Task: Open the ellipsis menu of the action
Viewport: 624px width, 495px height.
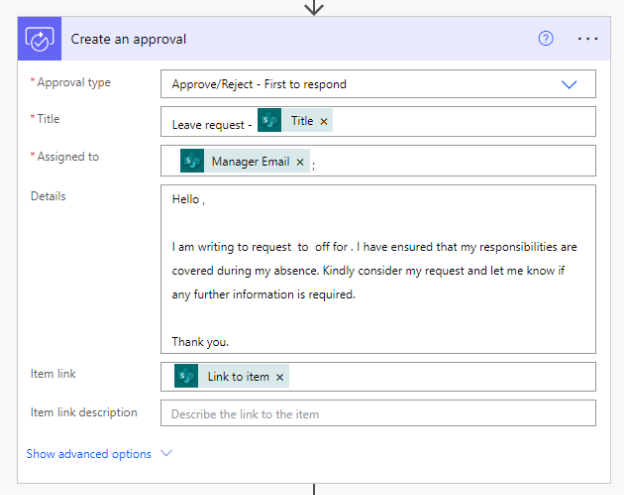Action: point(587,39)
